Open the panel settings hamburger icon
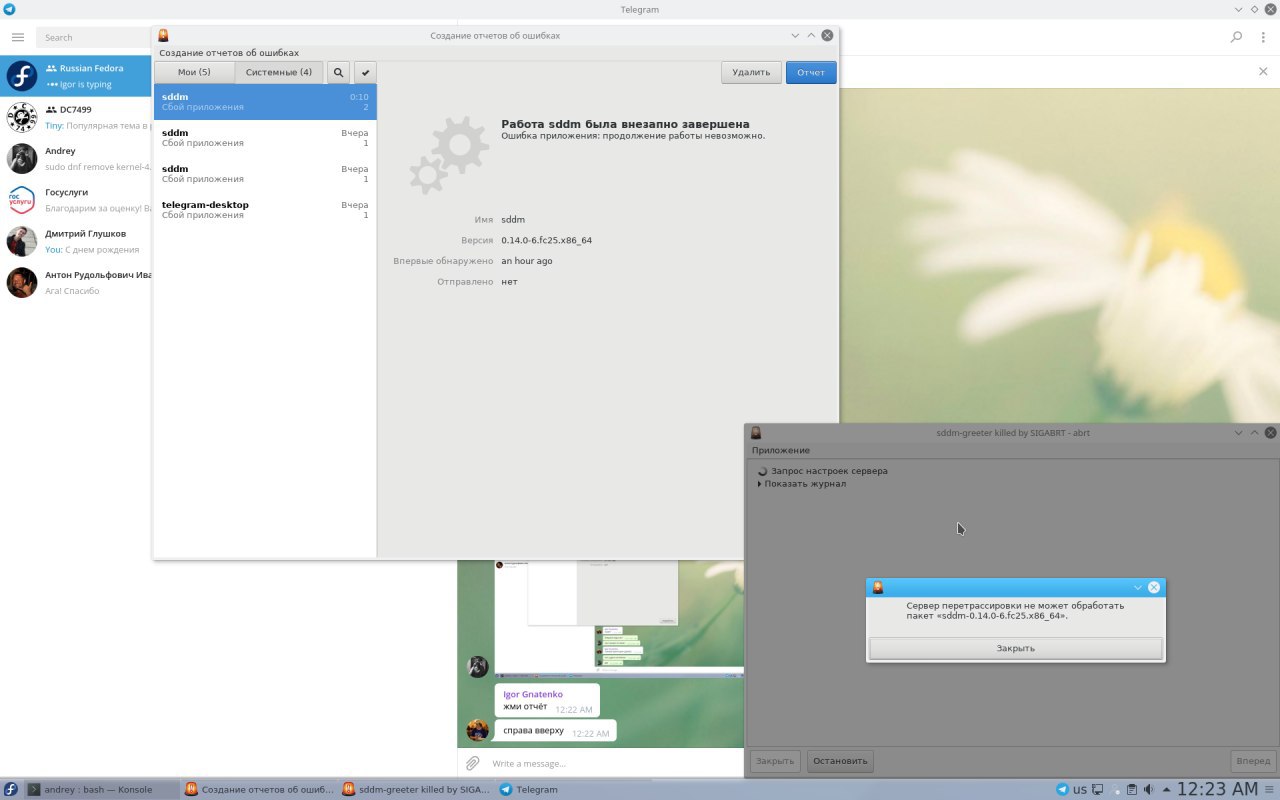Image resolution: width=1280 pixels, height=800 pixels. [1270, 789]
